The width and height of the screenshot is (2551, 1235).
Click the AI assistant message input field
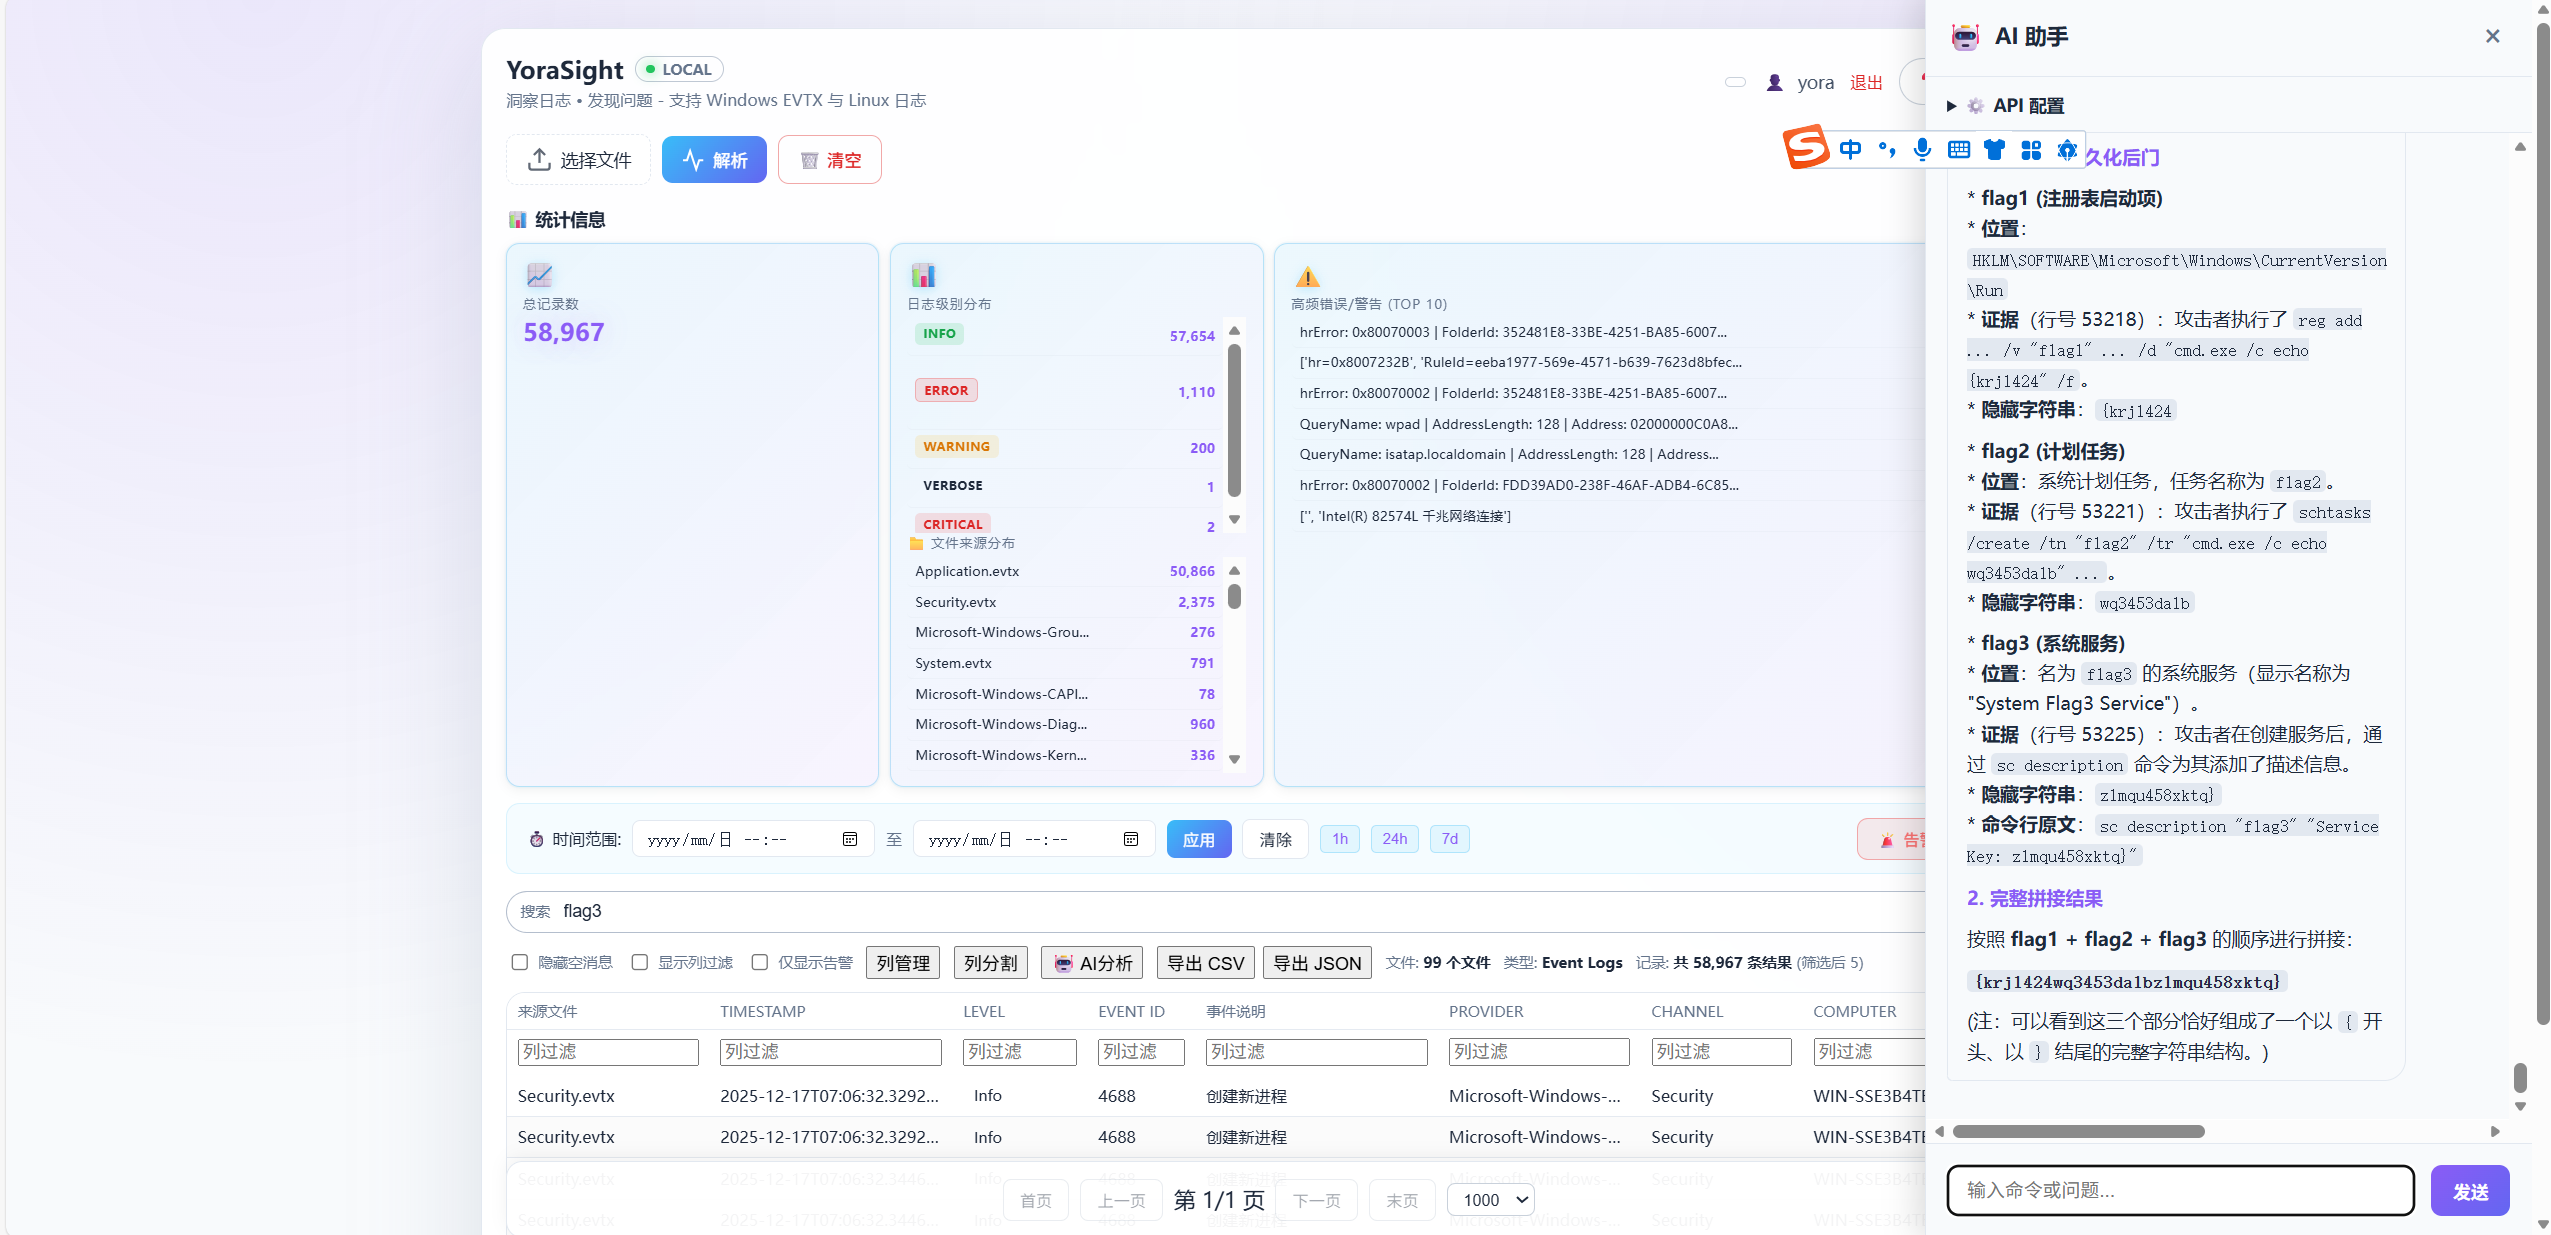[x=2179, y=1190]
